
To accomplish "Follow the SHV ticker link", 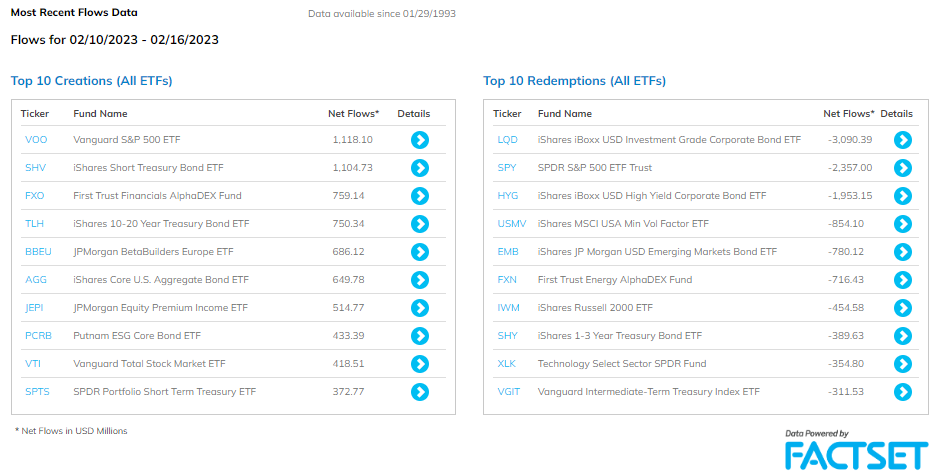I will click(35, 168).
